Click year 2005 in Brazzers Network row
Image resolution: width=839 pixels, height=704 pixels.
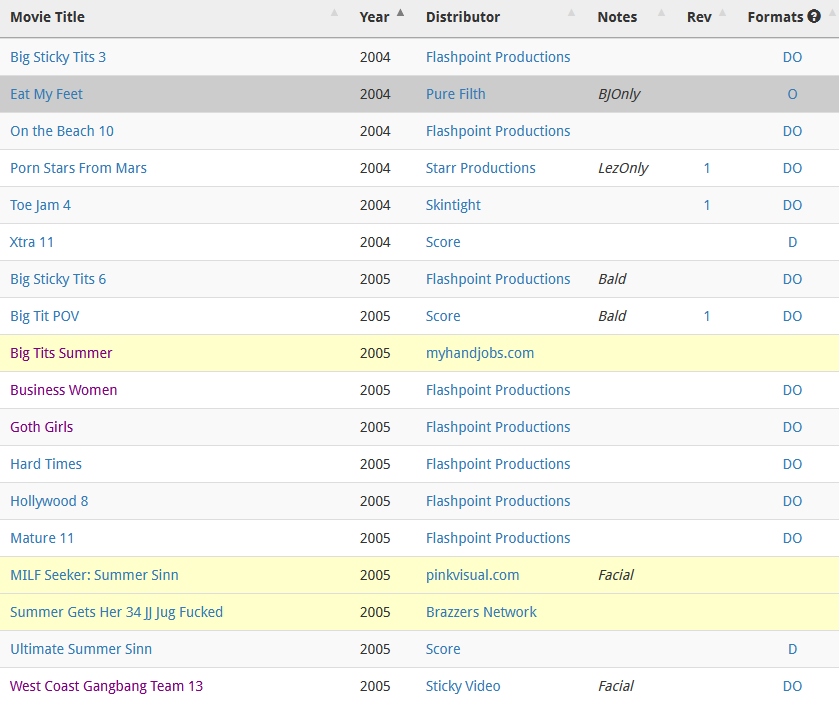point(375,612)
